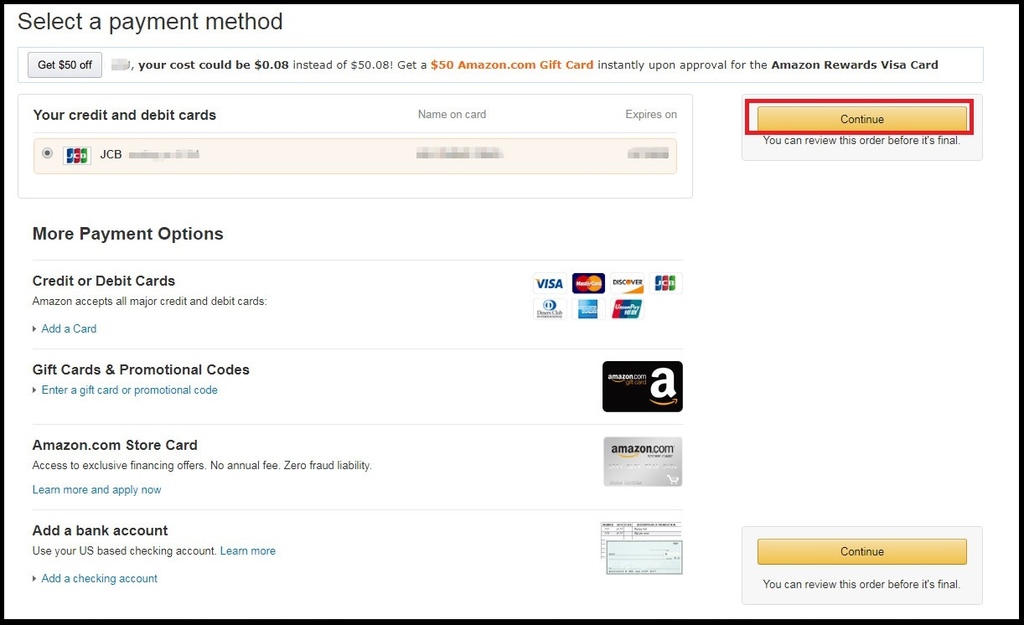Click the Visa card logo
This screenshot has width=1024, height=625.
[x=549, y=283]
